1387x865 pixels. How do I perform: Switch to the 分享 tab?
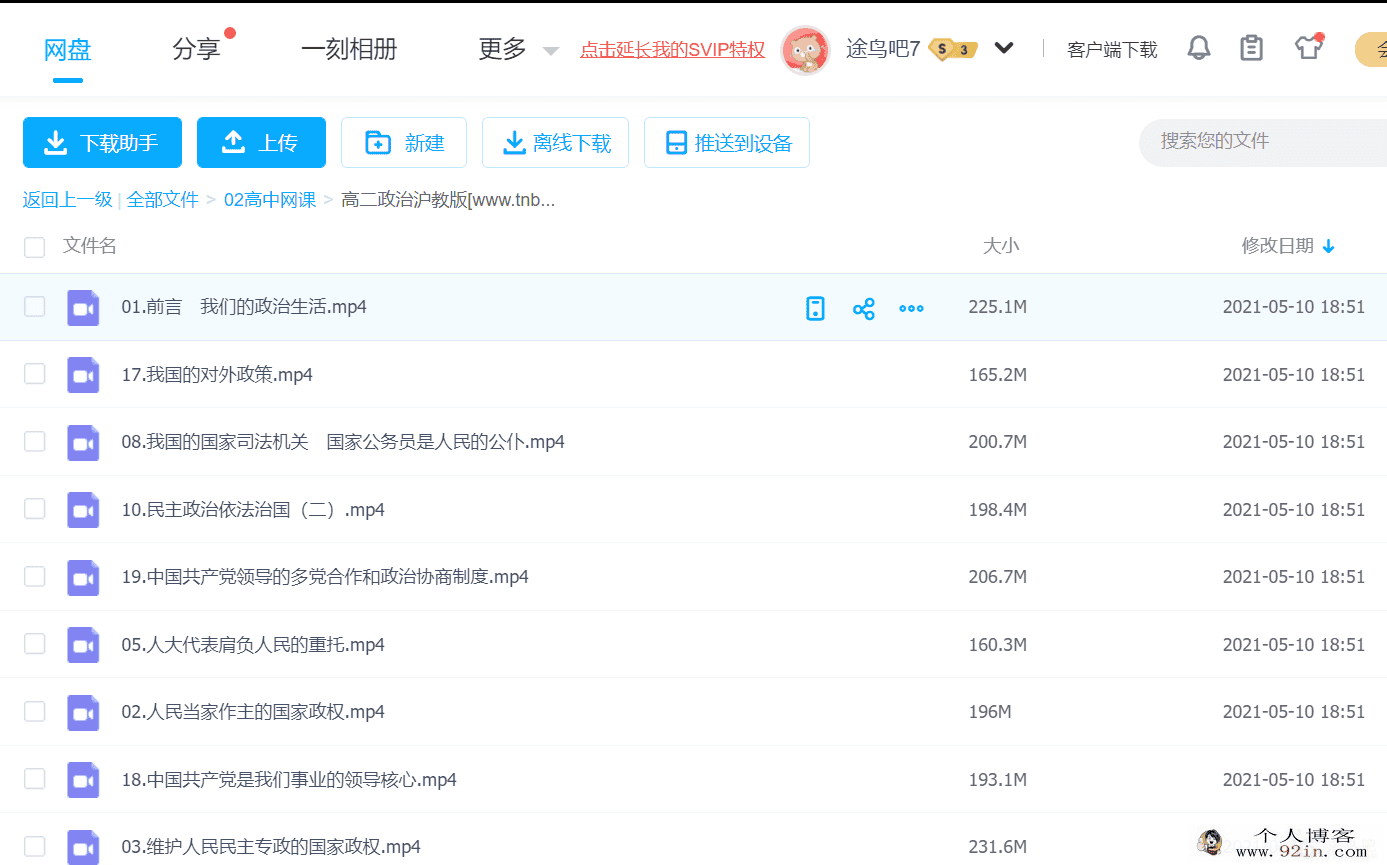click(x=196, y=49)
